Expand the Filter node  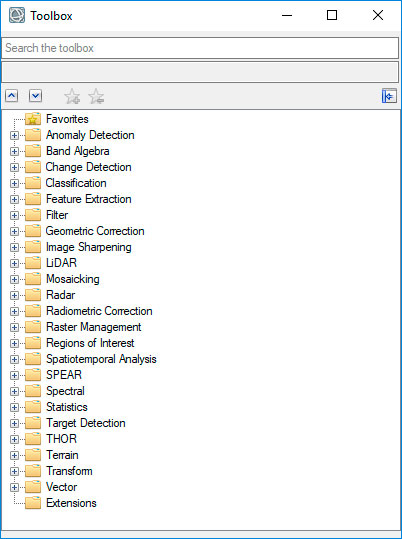14,215
